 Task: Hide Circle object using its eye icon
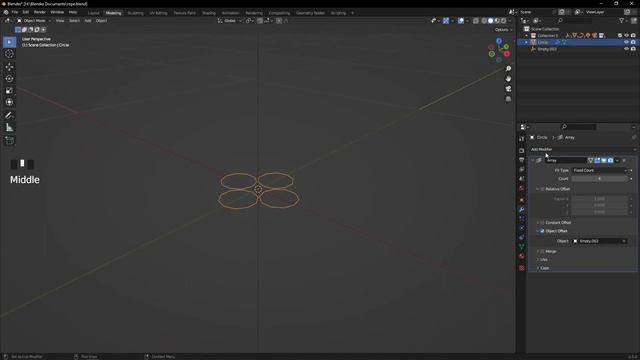coord(627,42)
